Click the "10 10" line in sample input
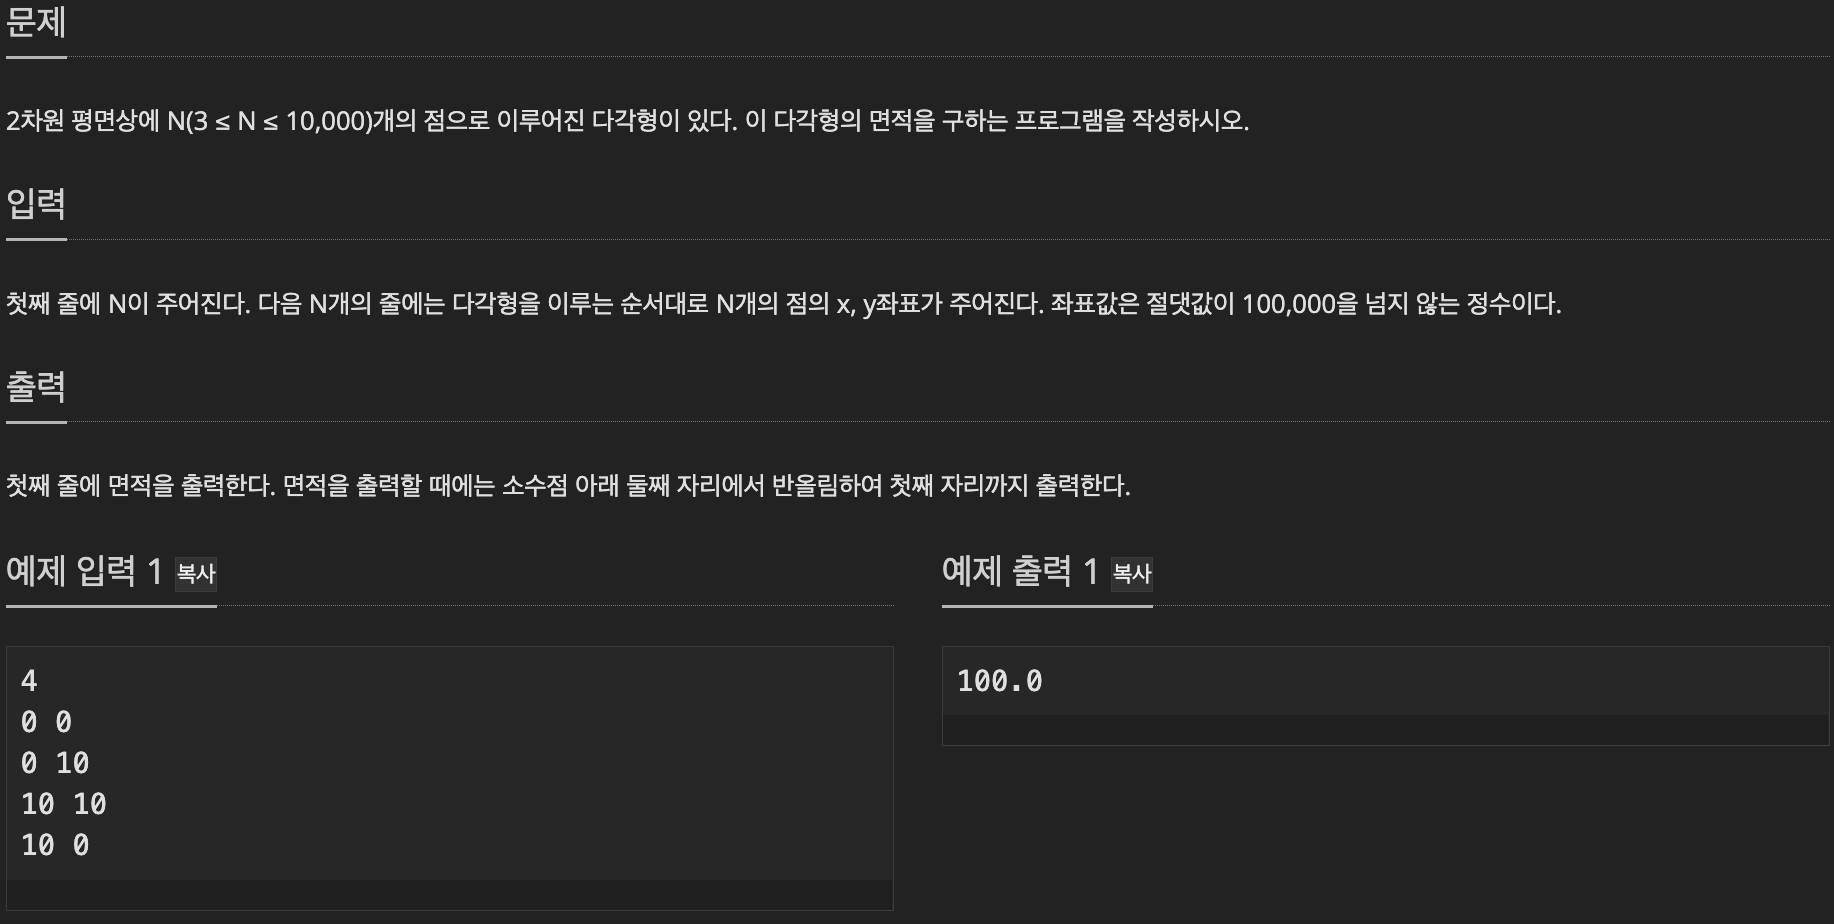The image size is (1834, 924). coord(64,804)
